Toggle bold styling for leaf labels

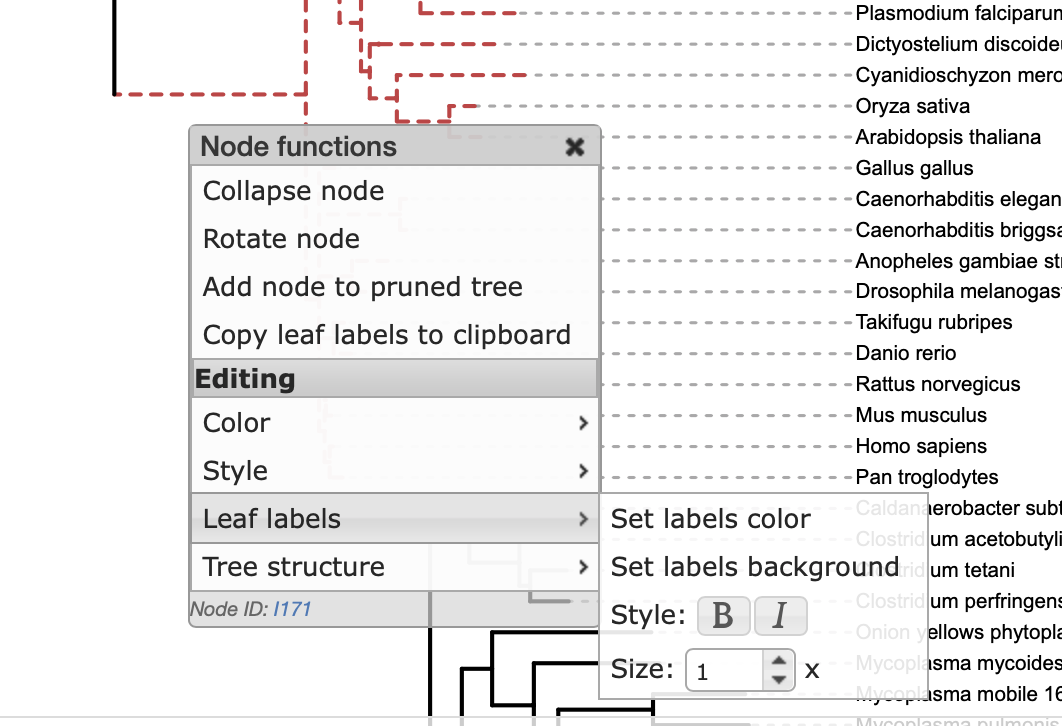point(723,615)
